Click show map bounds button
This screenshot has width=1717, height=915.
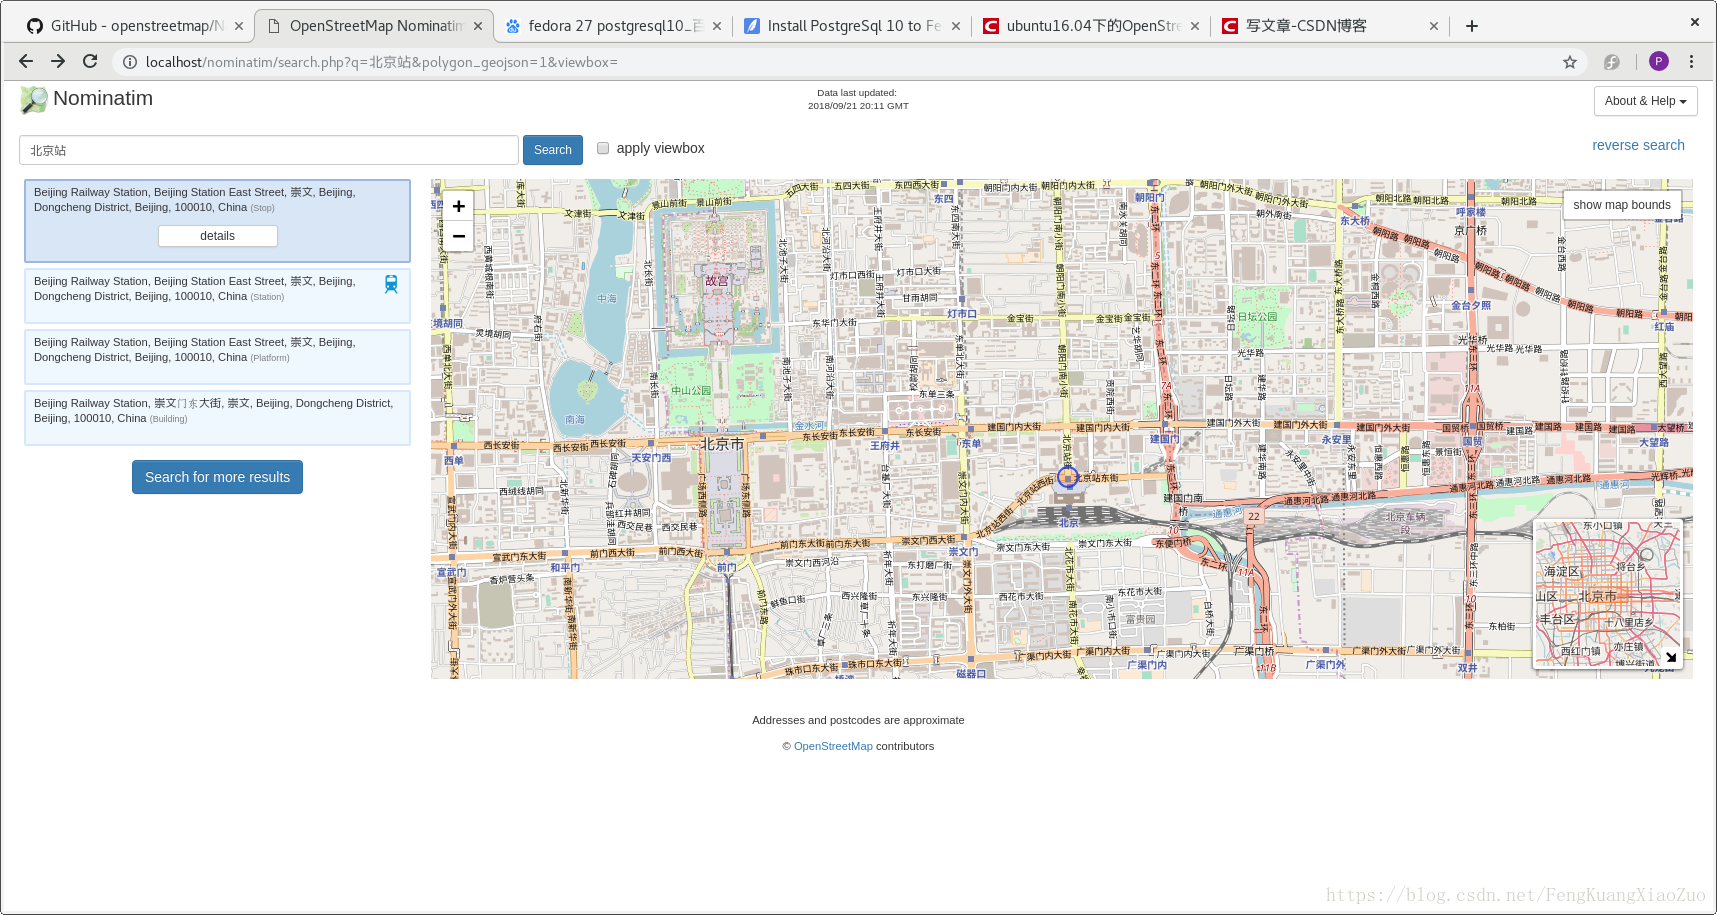[x=1621, y=205]
